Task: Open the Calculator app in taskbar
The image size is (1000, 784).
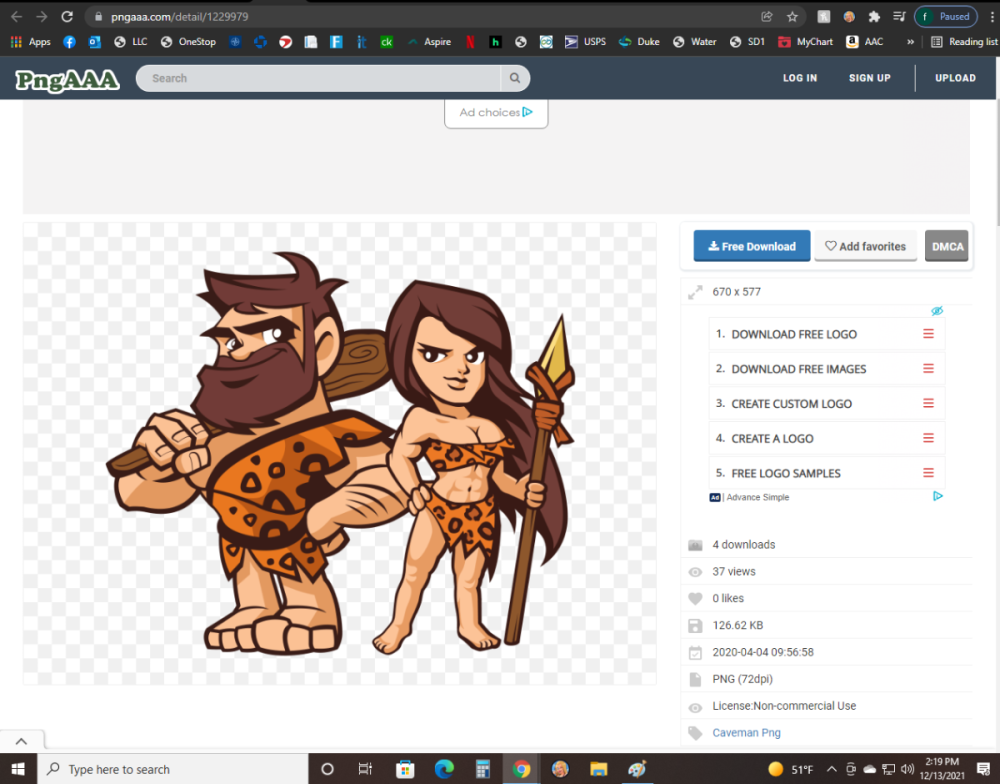Action: pyautogui.click(x=483, y=769)
